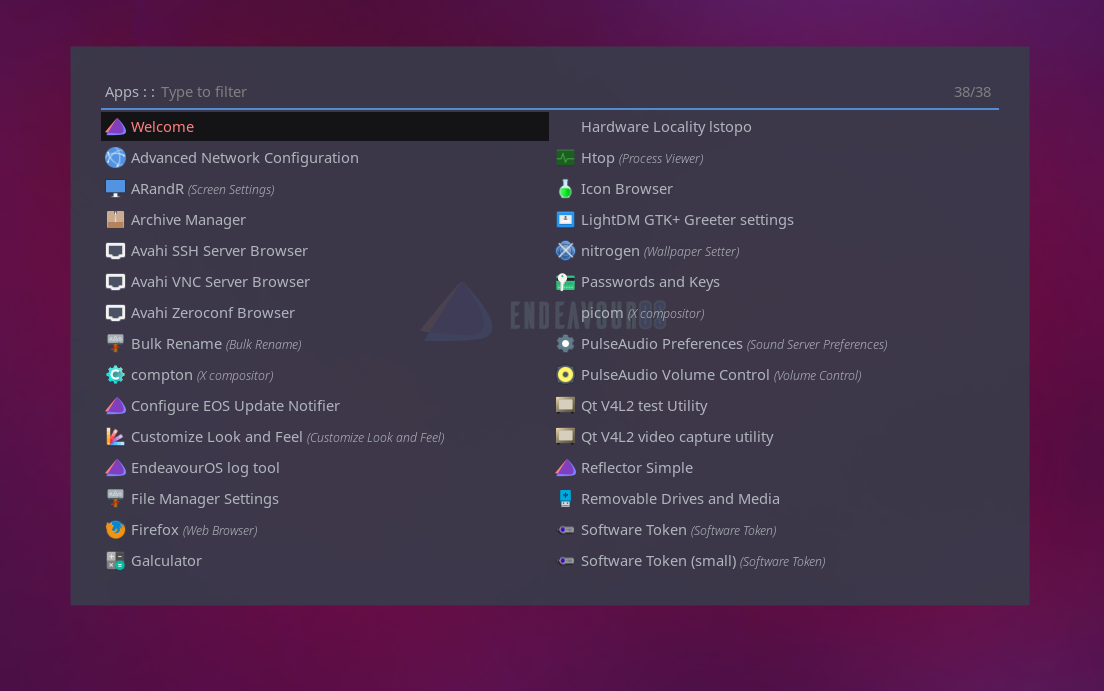The width and height of the screenshot is (1104, 691).
Task: Select Avahi VNC Server Browser label
Action: (x=220, y=282)
